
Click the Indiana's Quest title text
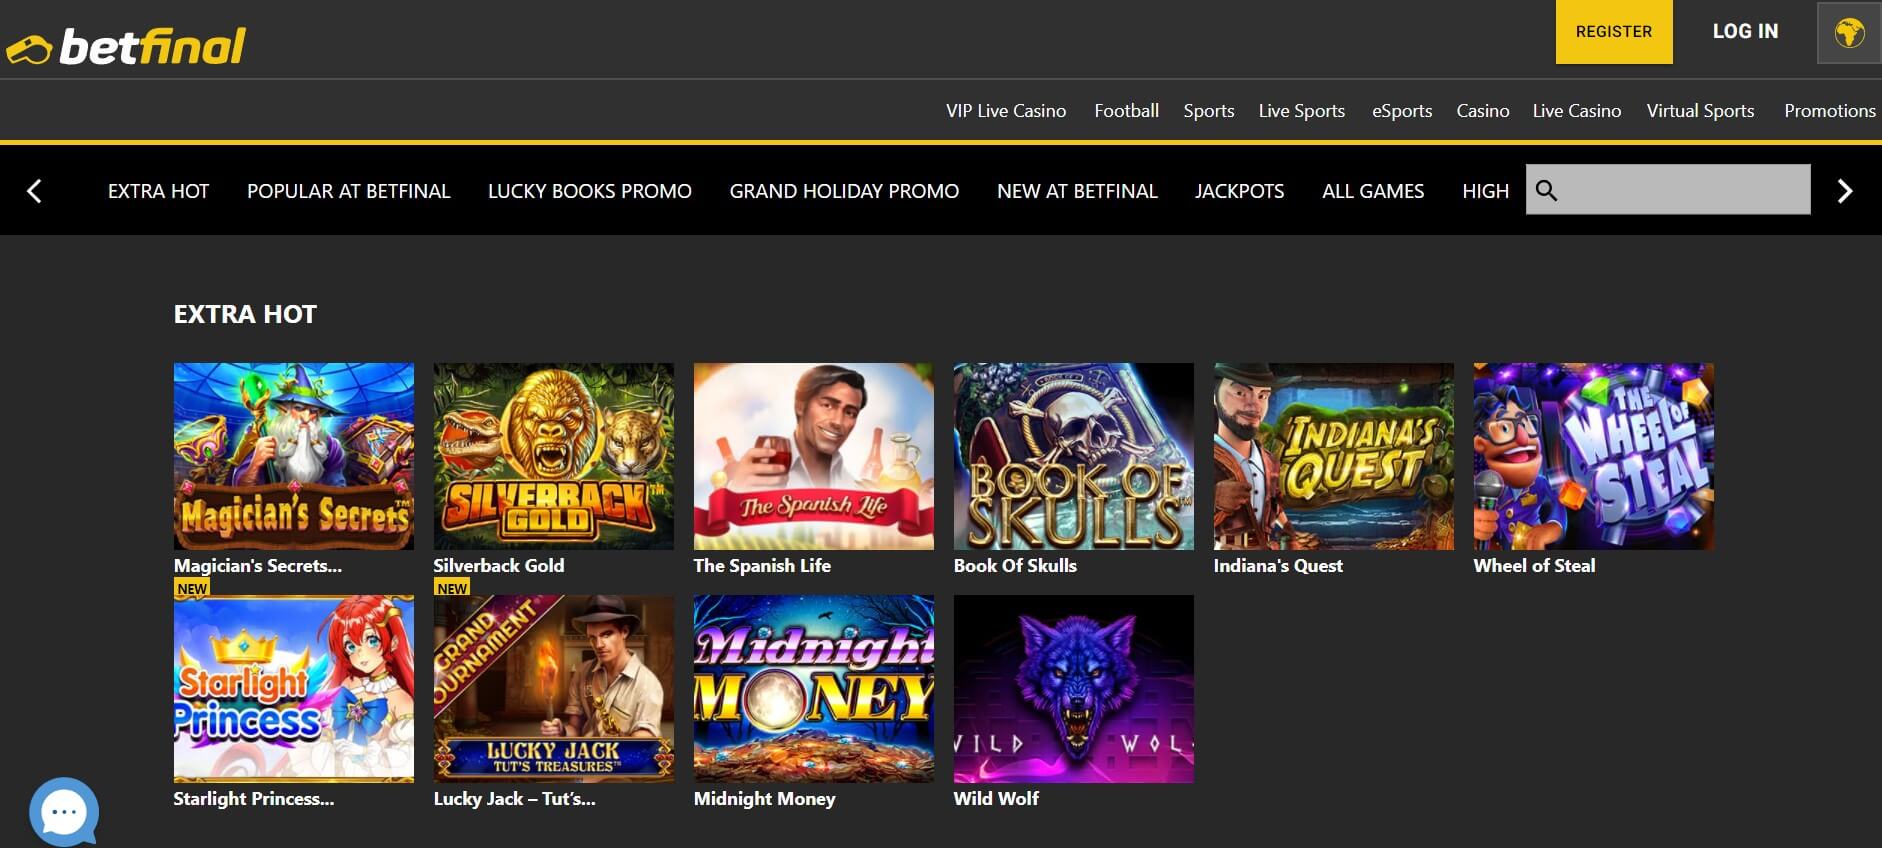pyautogui.click(x=1278, y=566)
